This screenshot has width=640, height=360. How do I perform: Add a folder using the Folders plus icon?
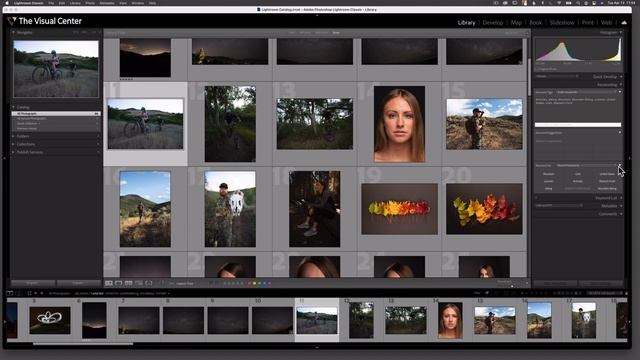coord(98,136)
